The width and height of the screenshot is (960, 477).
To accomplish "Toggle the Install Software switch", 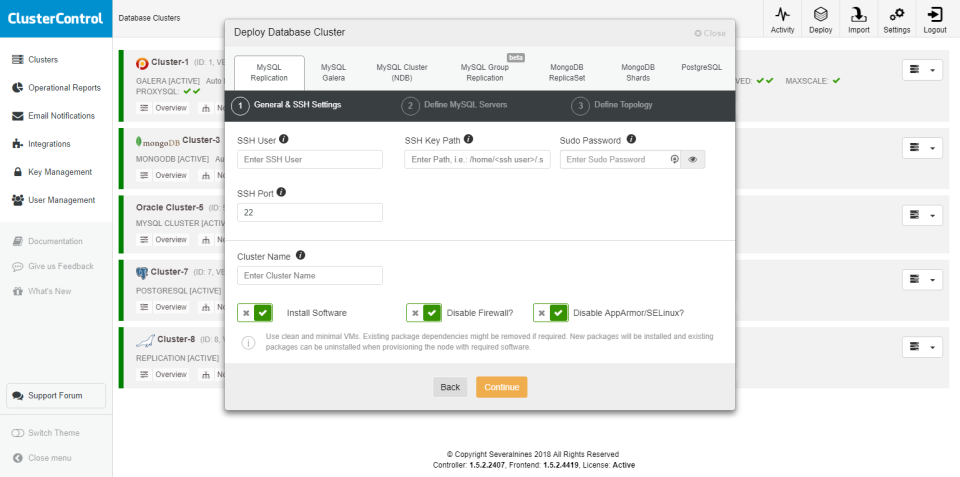I will click(x=255, y=313).
